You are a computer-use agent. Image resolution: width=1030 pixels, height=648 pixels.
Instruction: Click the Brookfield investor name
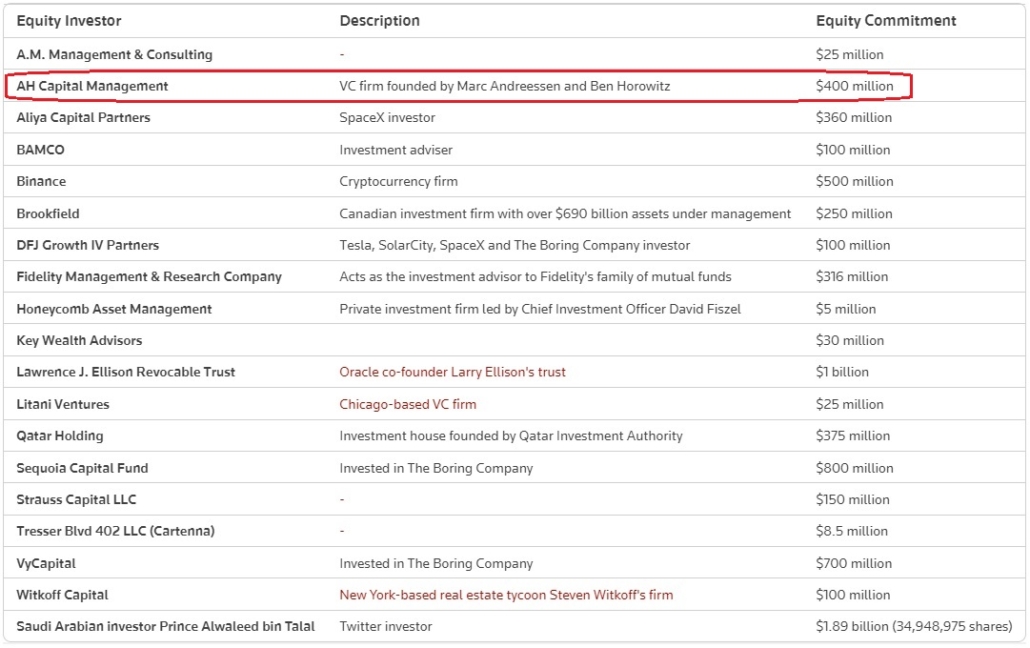pos(48,213)
